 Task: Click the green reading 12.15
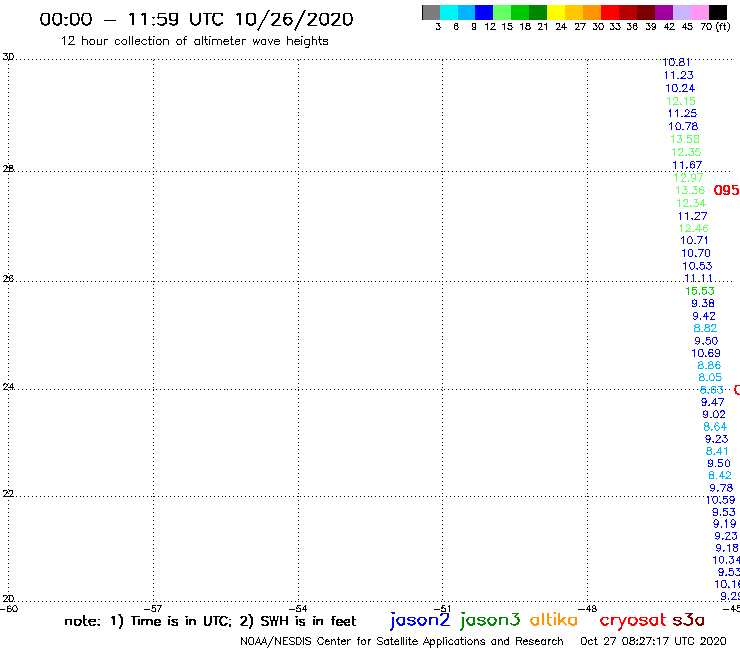(x=681, y=101)
